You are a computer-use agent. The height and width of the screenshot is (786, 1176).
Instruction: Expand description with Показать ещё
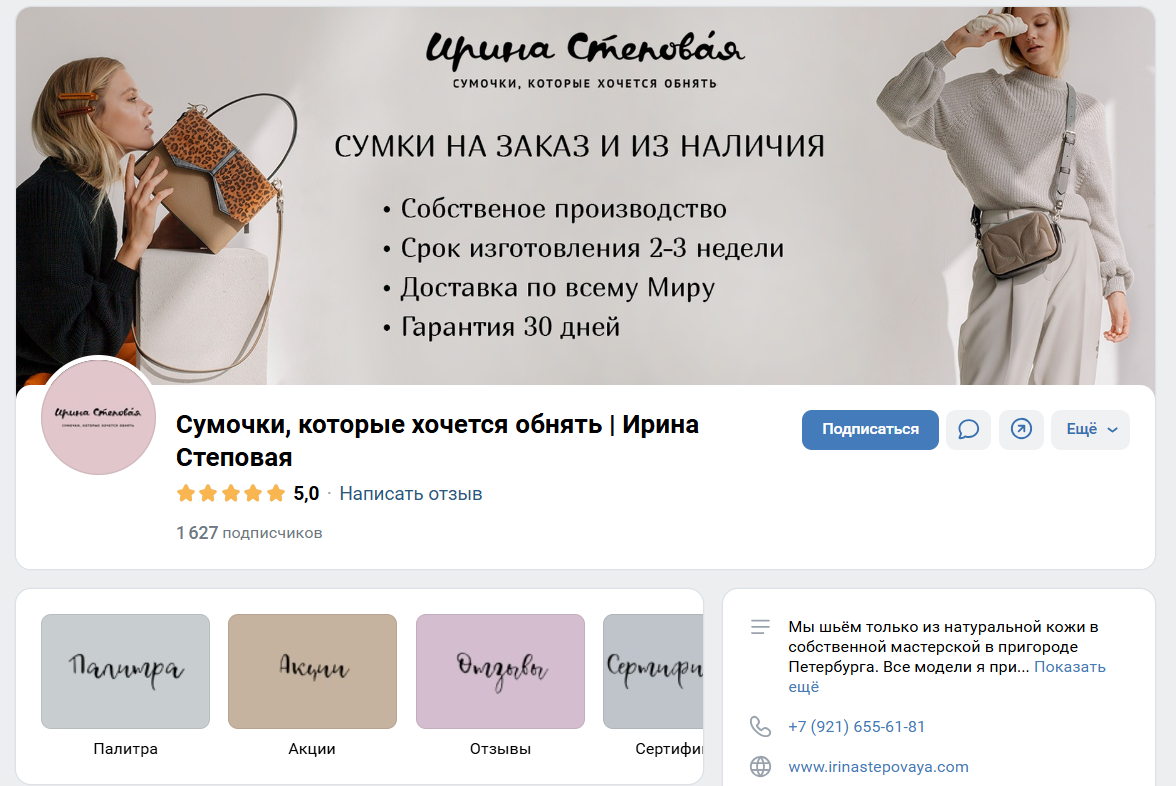point(946,676)
